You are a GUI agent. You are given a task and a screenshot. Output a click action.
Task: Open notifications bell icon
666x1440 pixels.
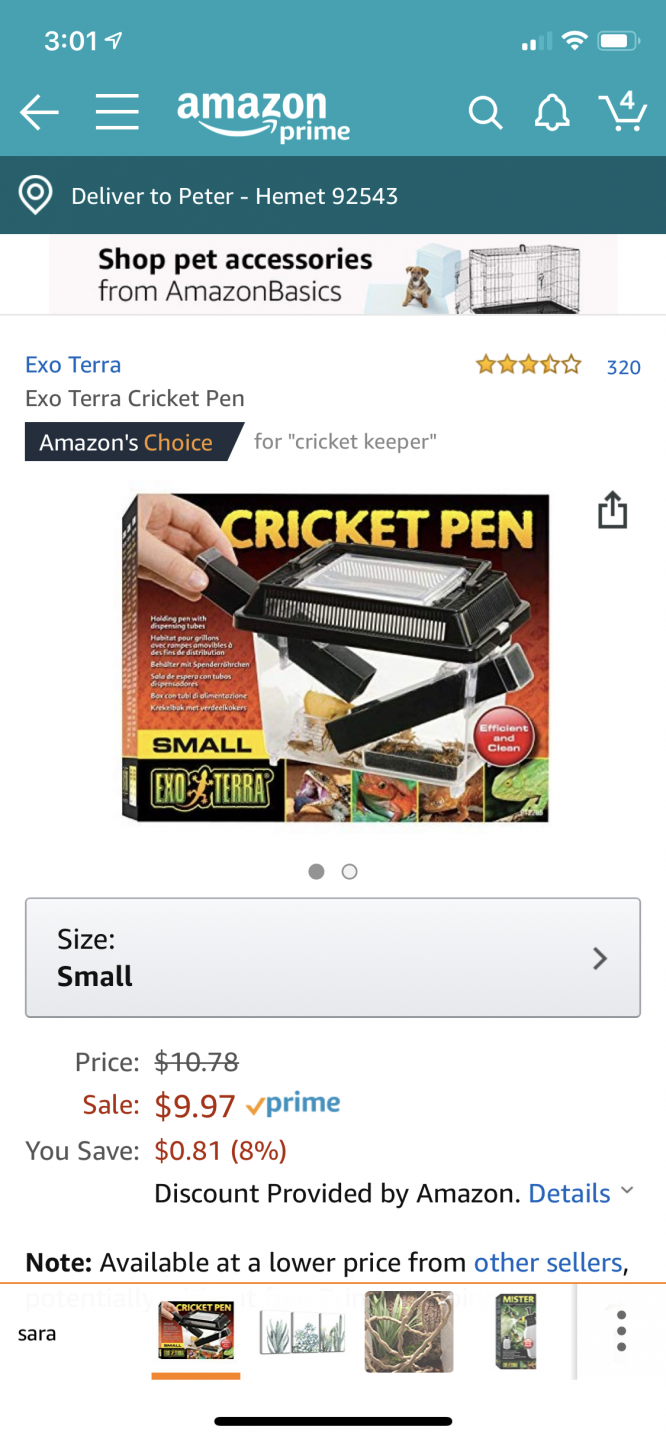(x=552, y=113)
